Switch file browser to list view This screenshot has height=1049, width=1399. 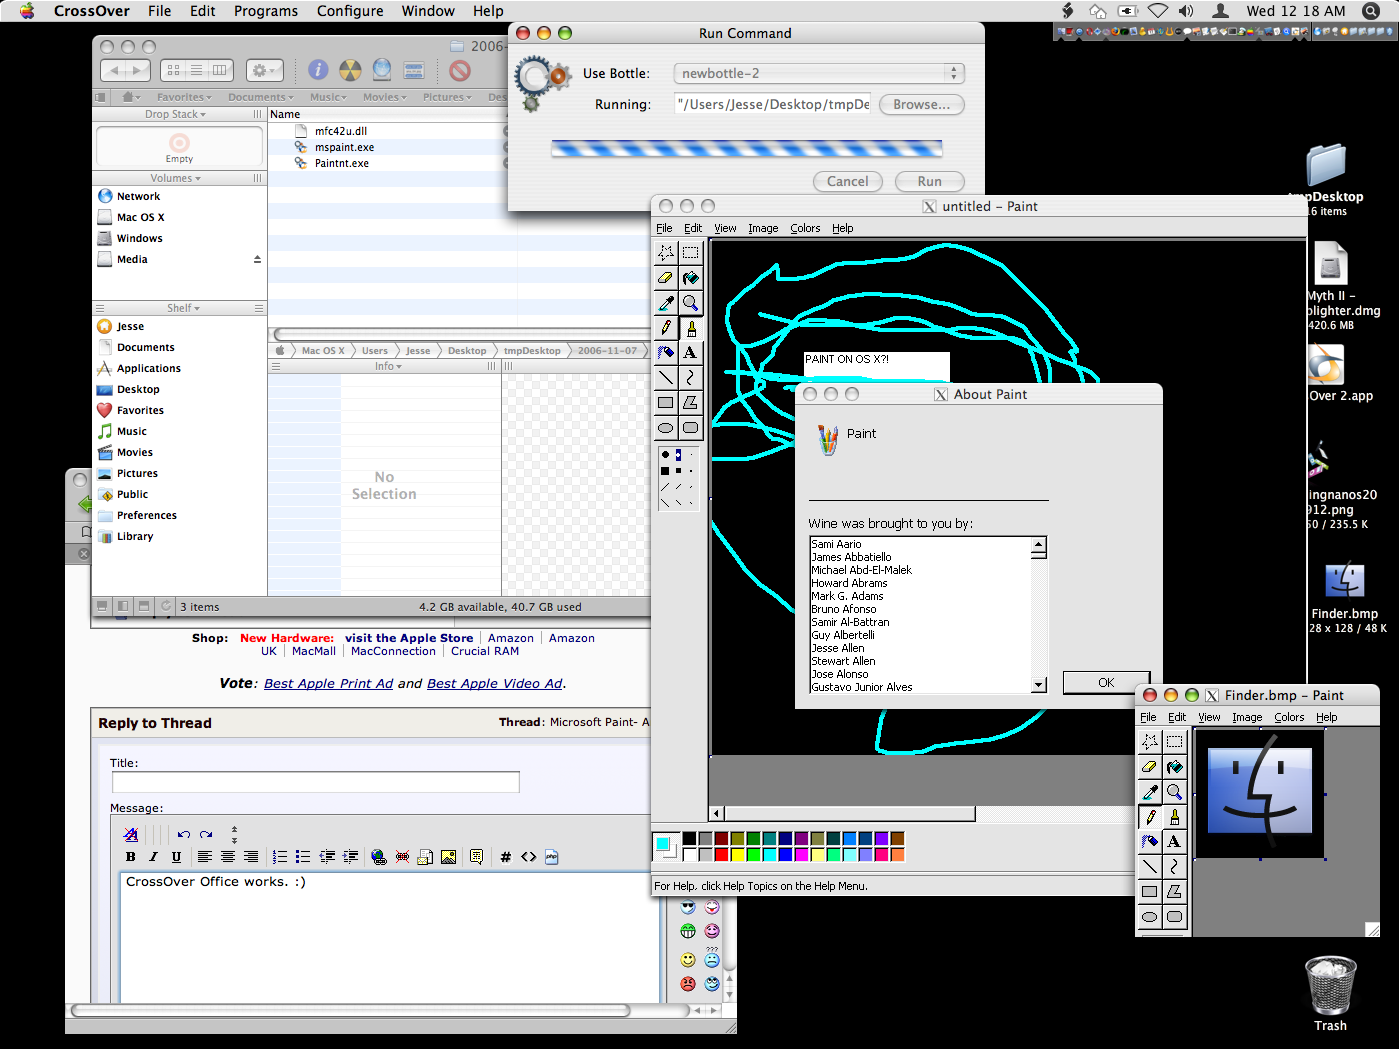pos(196,70)
